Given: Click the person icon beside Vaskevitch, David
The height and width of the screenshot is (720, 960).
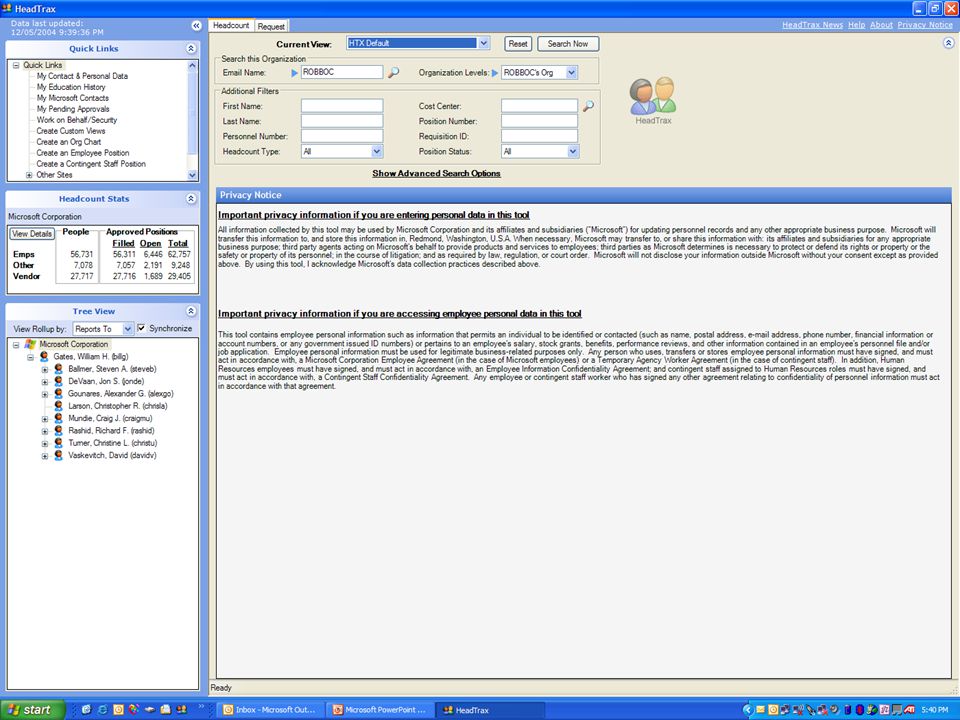Looking at the screenshot, I should coord(59,455).
